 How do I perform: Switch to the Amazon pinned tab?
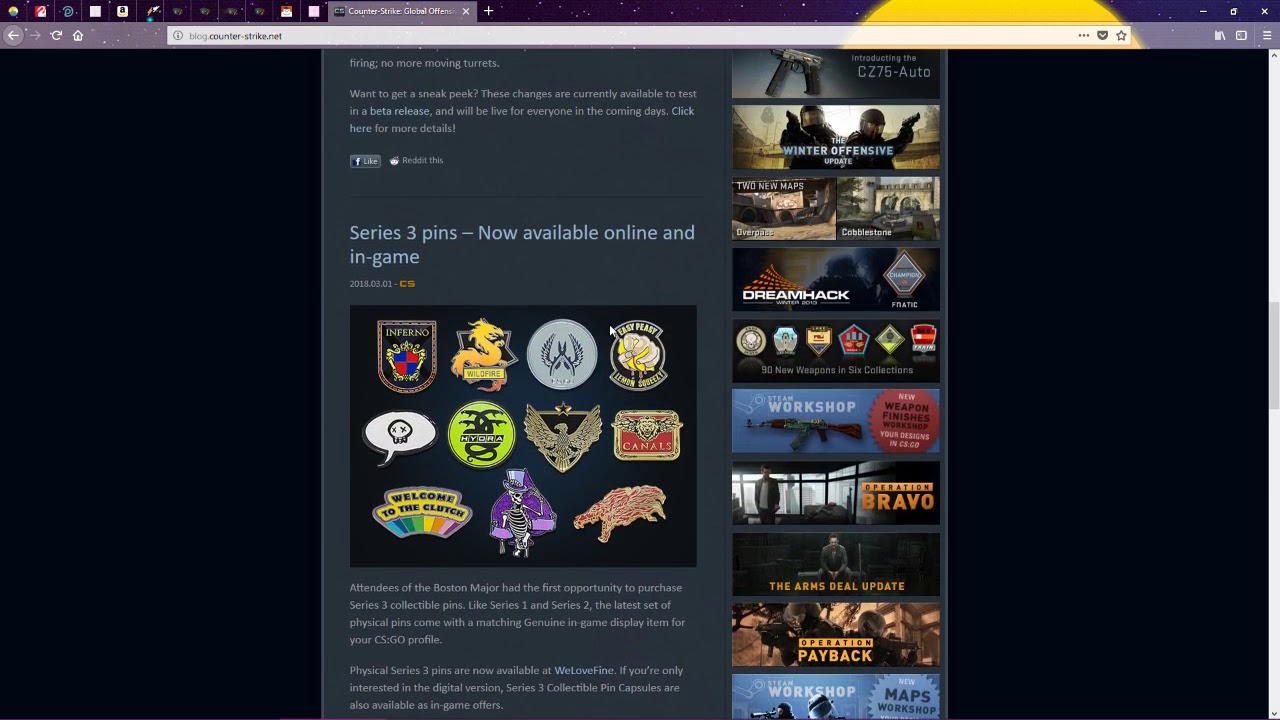(x=122, y=11)
